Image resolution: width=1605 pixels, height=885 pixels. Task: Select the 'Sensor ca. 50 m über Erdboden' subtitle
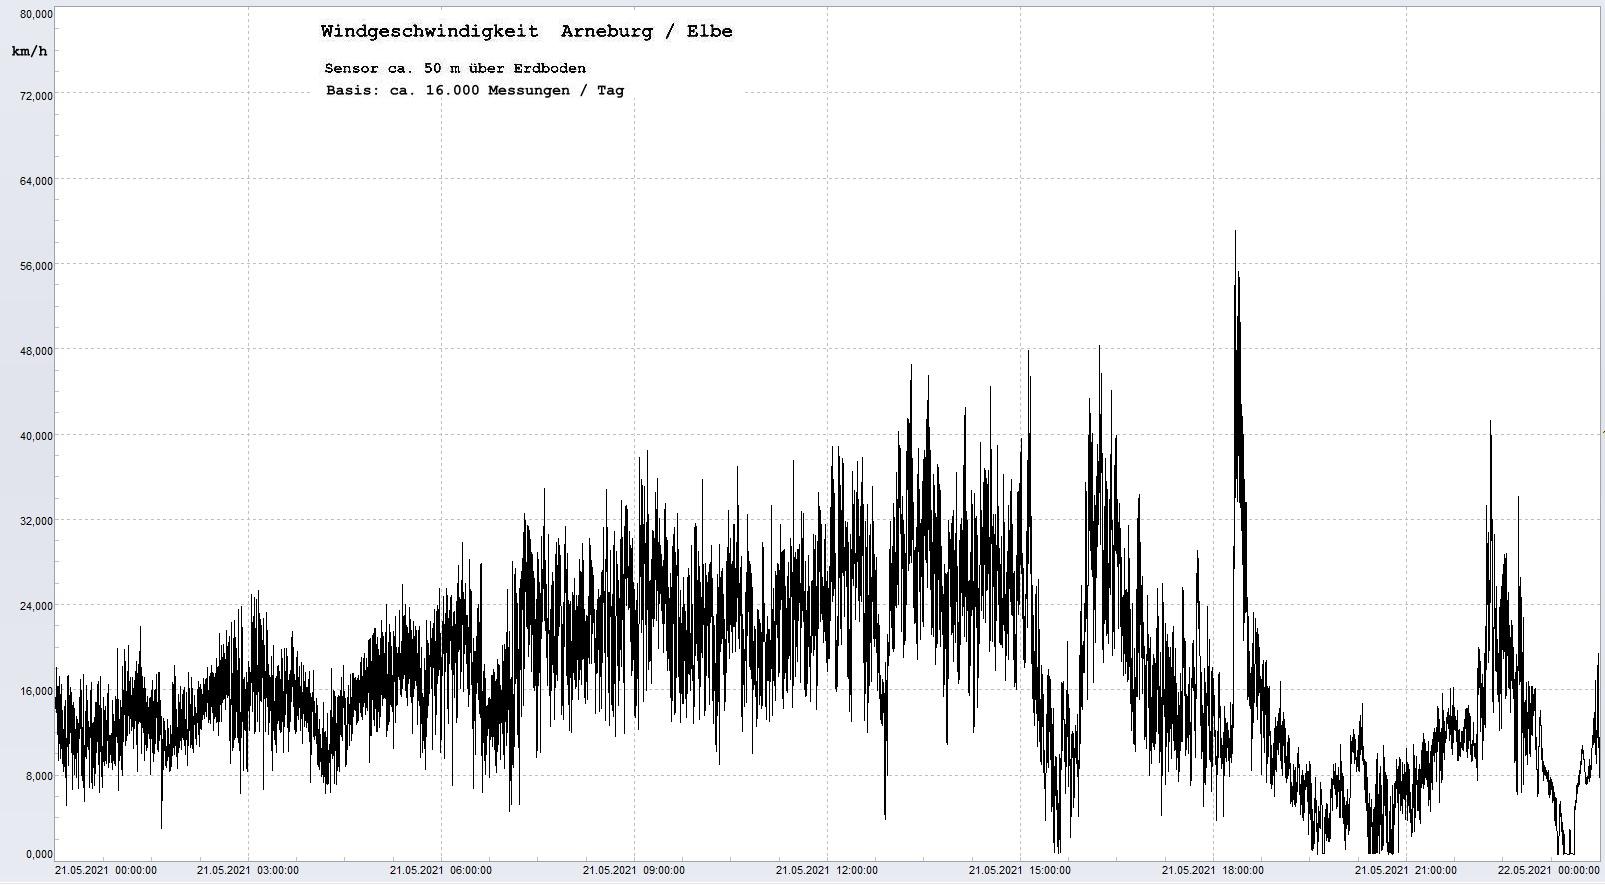click(455, 68)
